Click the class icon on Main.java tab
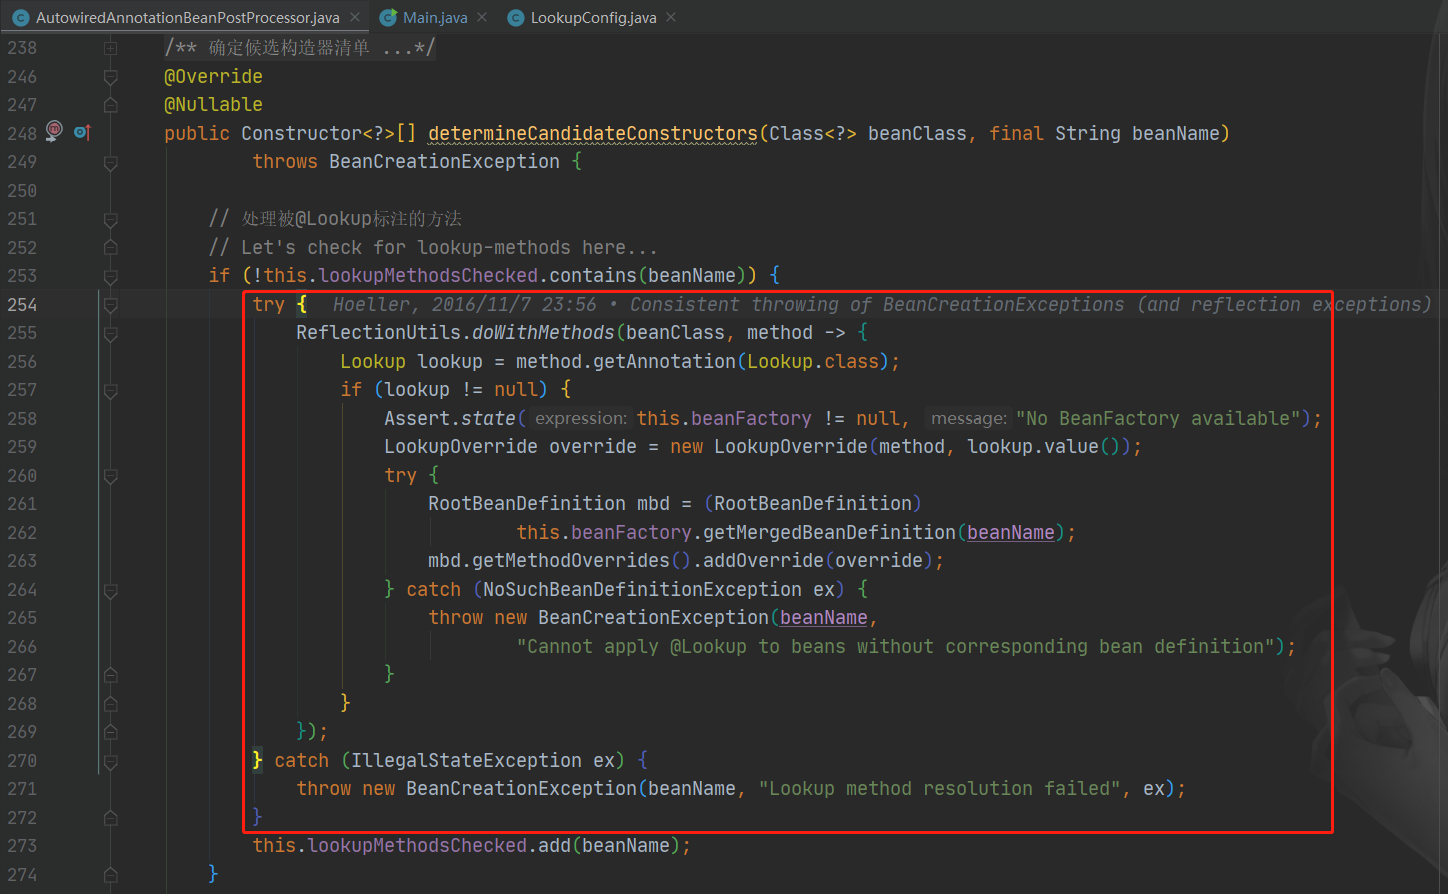 click(388, 18)
